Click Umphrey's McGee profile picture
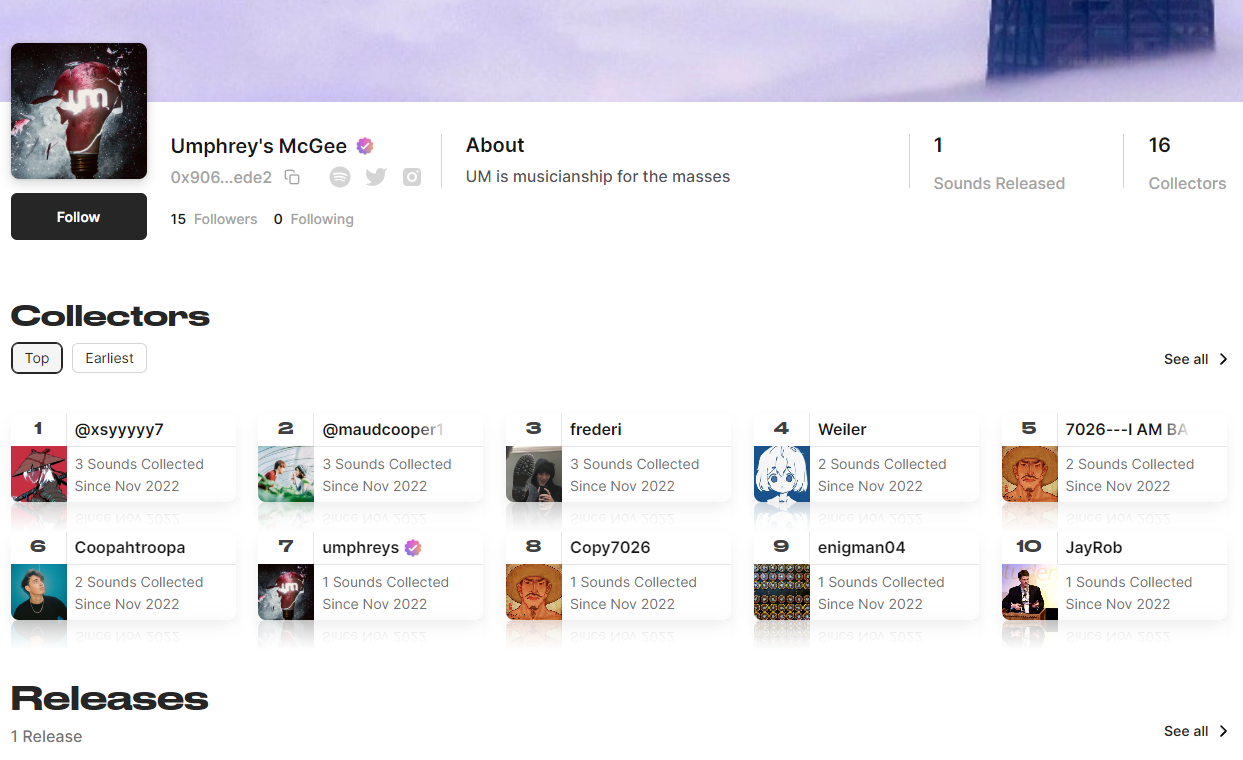Viewport: 1243px width, 760px height. pos(79,111)
